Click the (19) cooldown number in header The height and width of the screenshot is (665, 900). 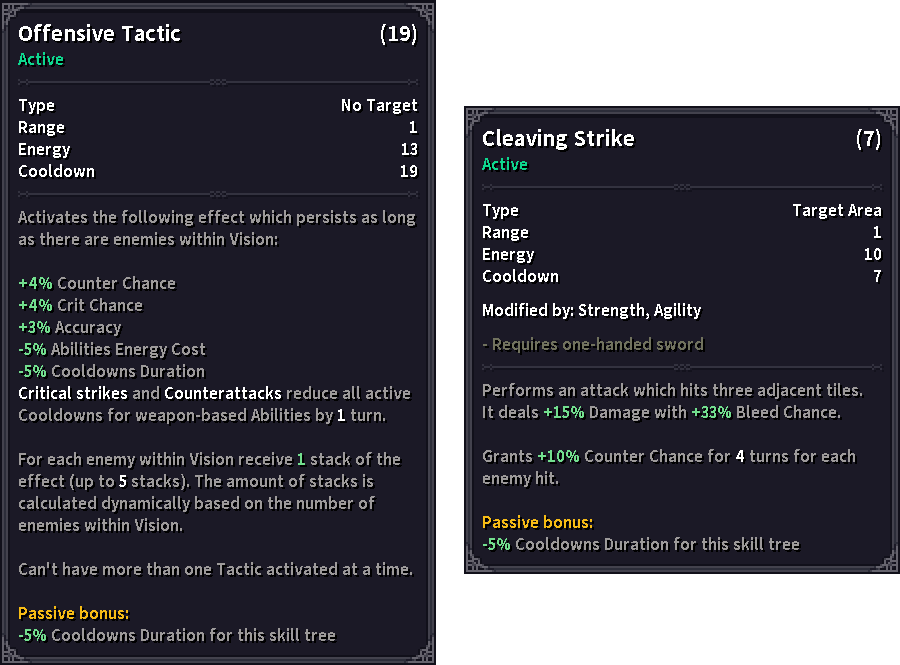[x=398, y=34]
